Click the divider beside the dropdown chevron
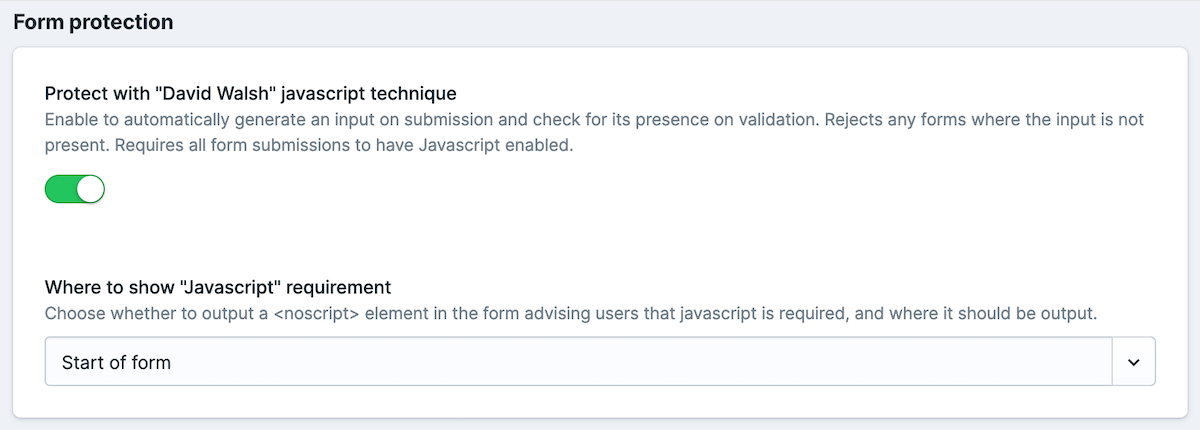This screenshot has height=430, width=1200. [1112, 362]
